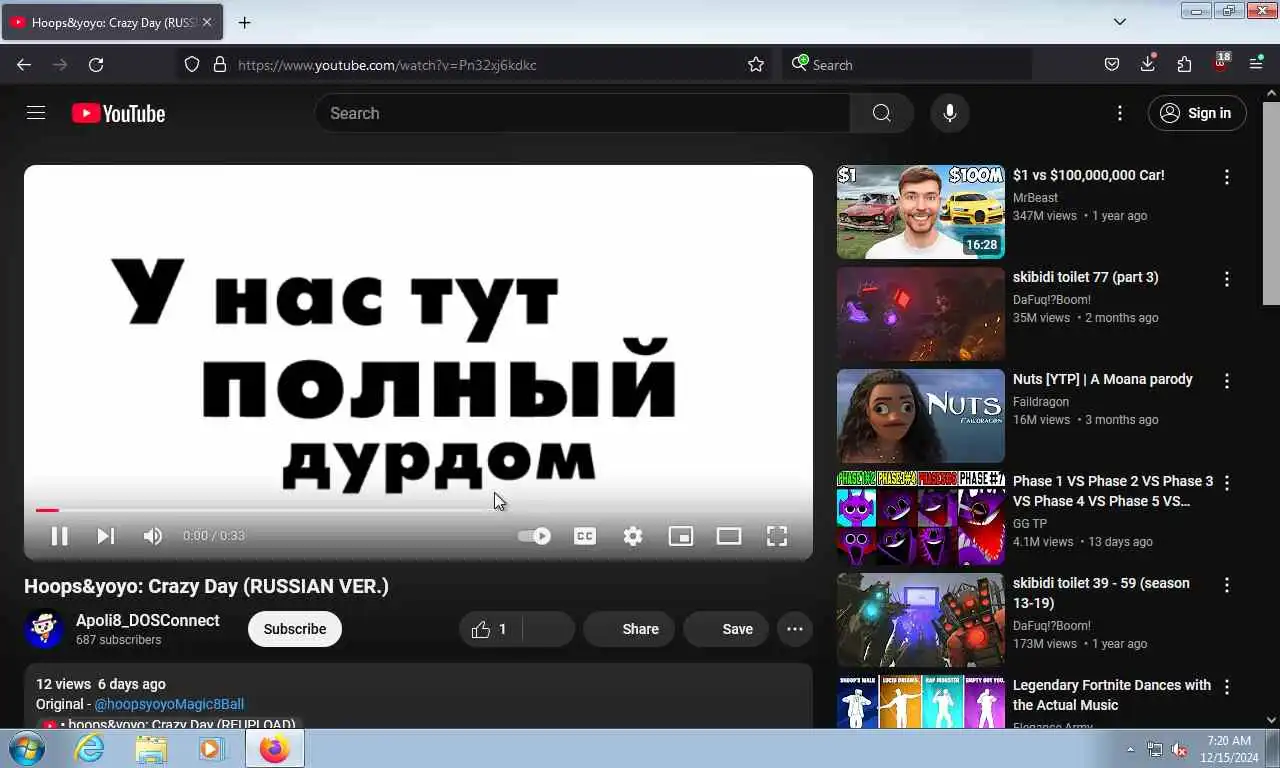1280x768 pixels.
Task: Switch to miniplayer mode
Action: click(x=681, y=536)
